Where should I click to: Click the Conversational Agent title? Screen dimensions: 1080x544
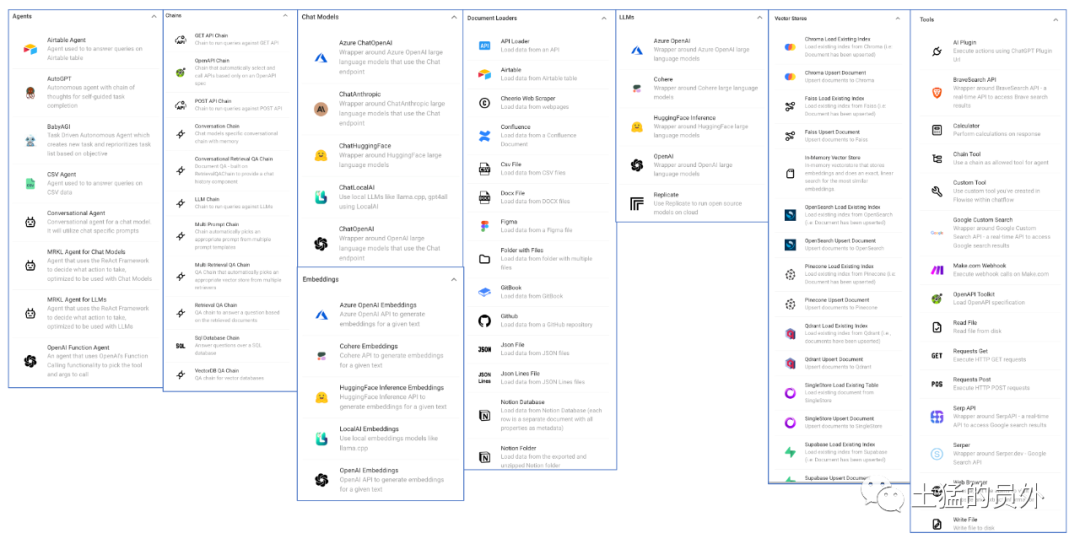point(76,213)
